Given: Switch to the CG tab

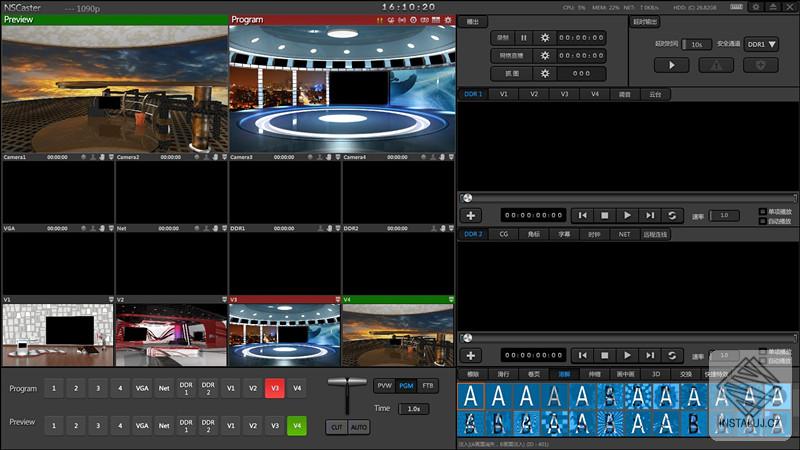Looking at the screenshot, I should coord(504,234).
